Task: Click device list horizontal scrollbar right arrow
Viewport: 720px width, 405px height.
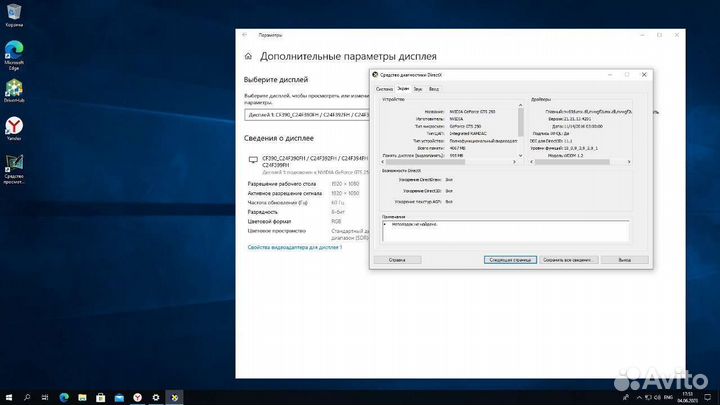Action: (x=514, y=162)
